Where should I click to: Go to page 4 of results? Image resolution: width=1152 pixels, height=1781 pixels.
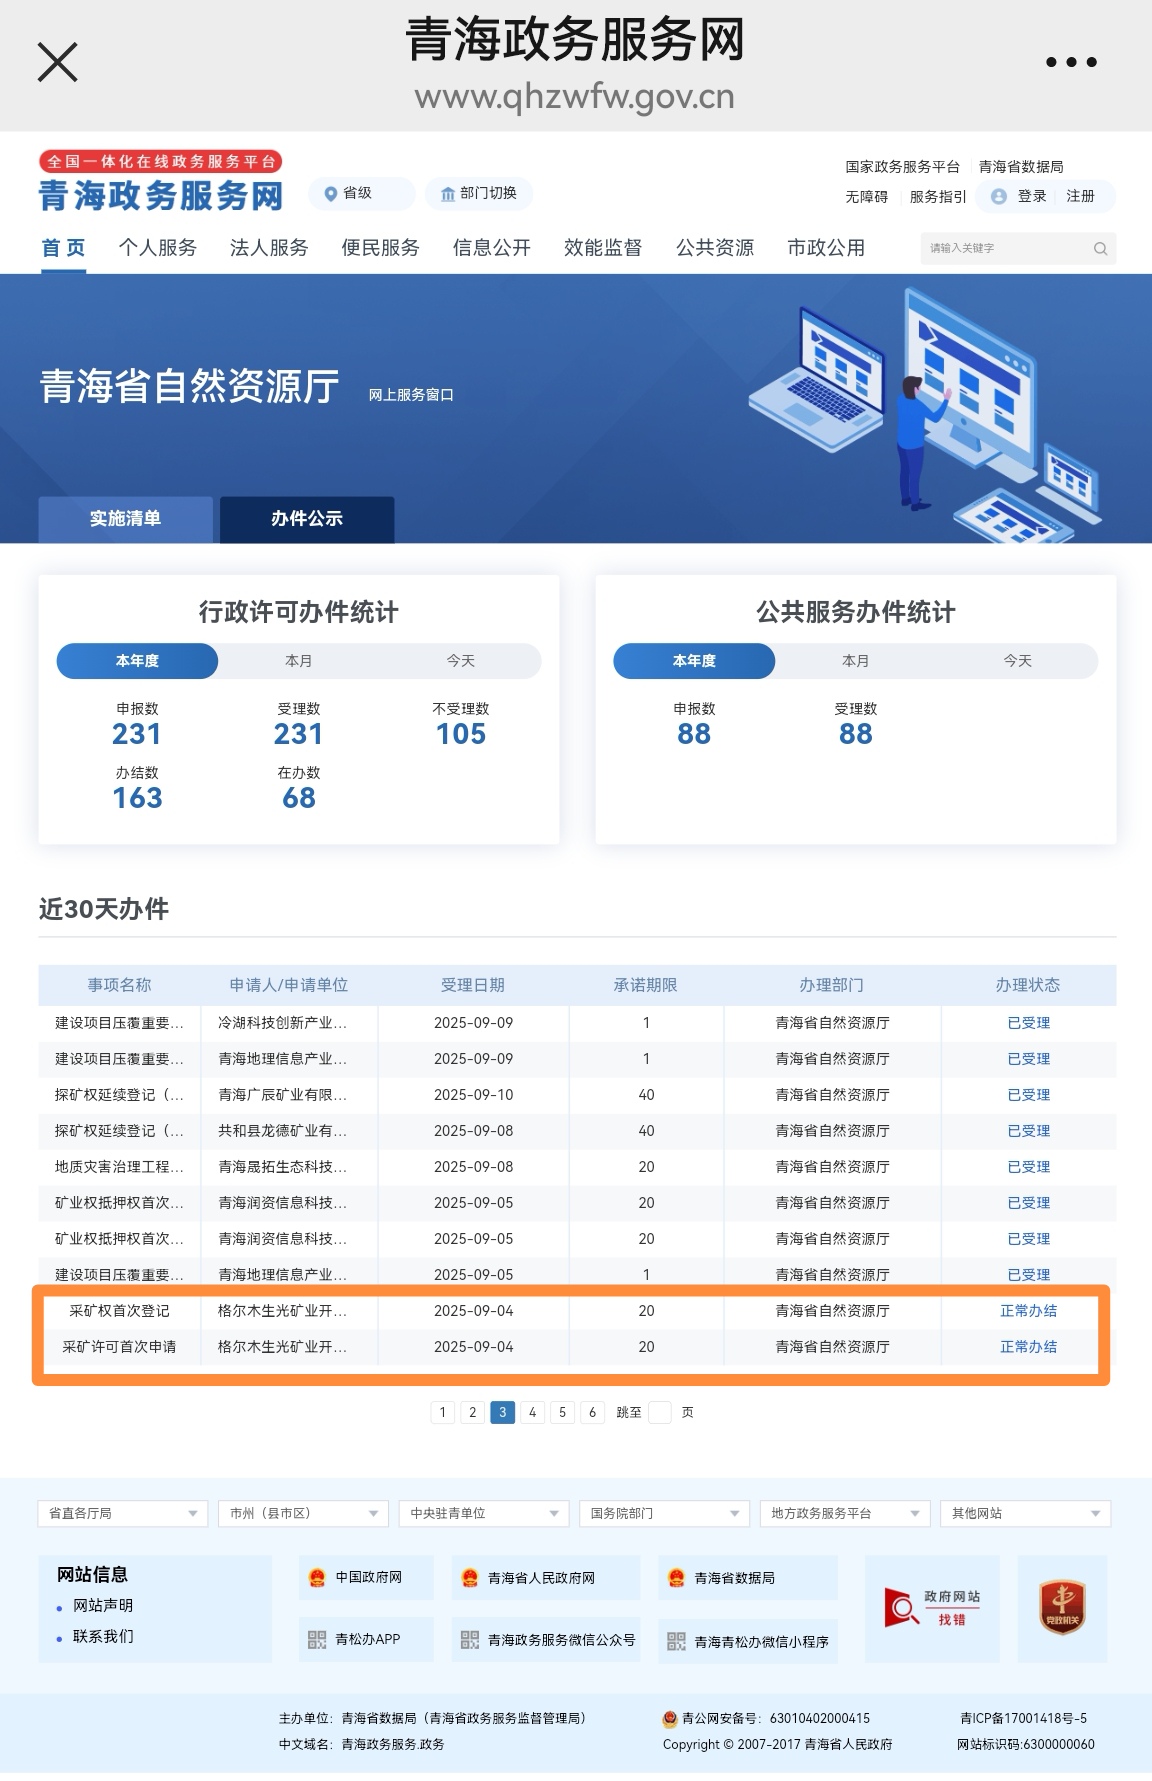tap(532, 1412)
